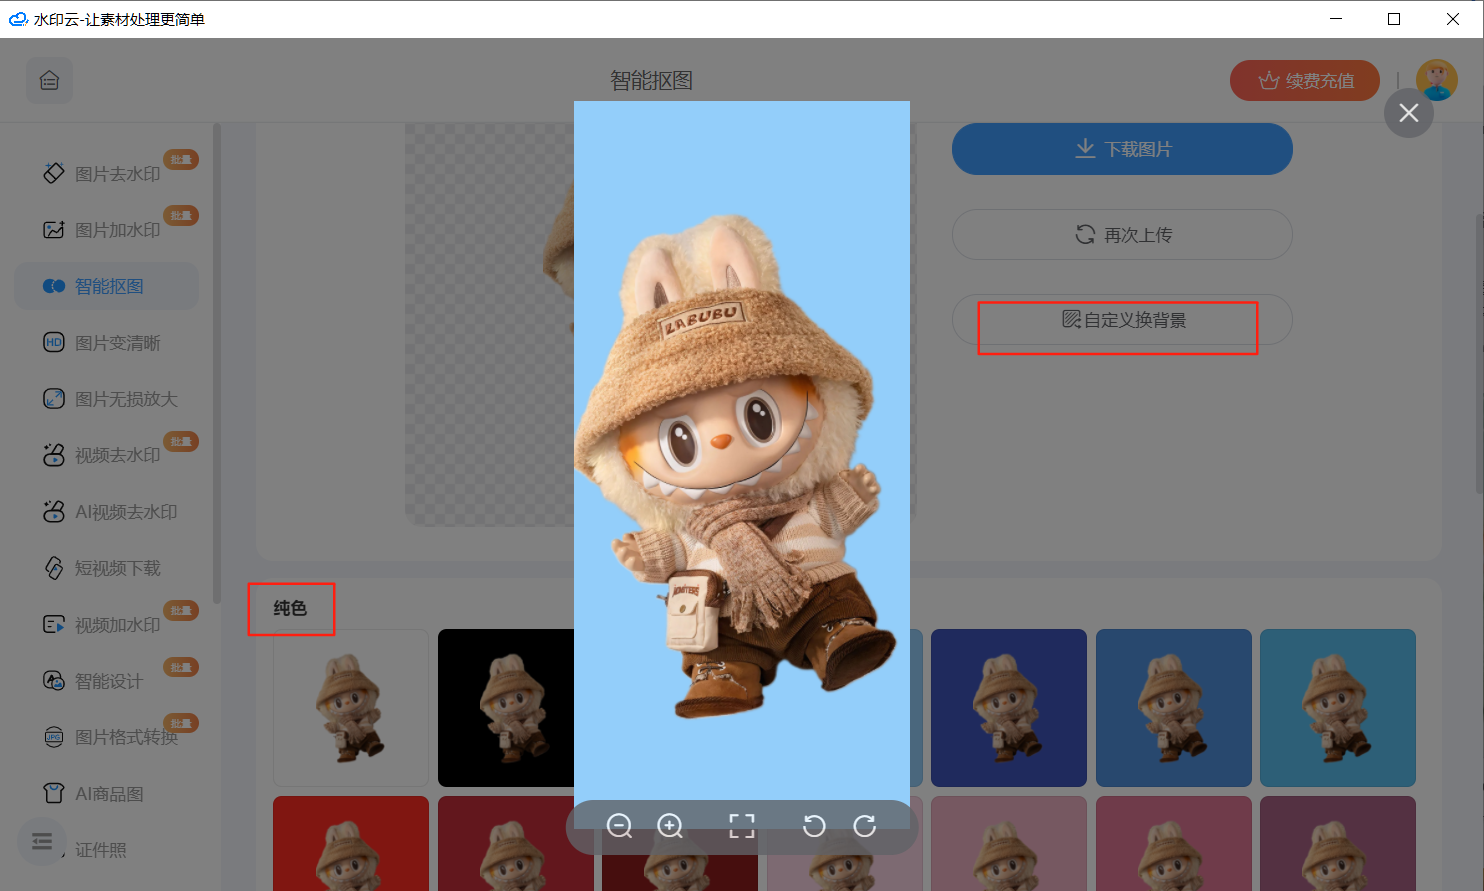Screen dimensions: 1484x891
Task: Choose the rose pink background swatch
Action: pos(1174,843)
